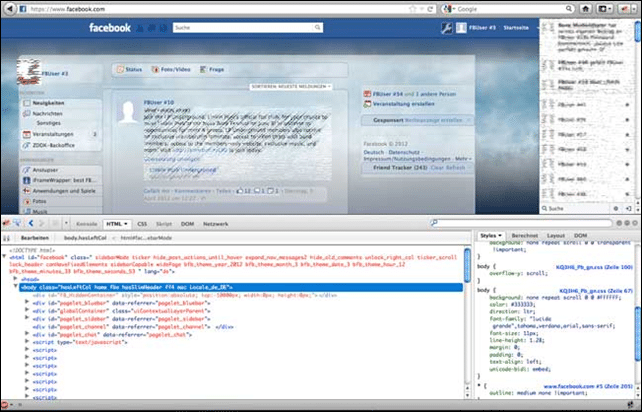The width and height of the screenshot is (642, 412).
Task: Switch to the Layout side tab
Action: (556, 235)
